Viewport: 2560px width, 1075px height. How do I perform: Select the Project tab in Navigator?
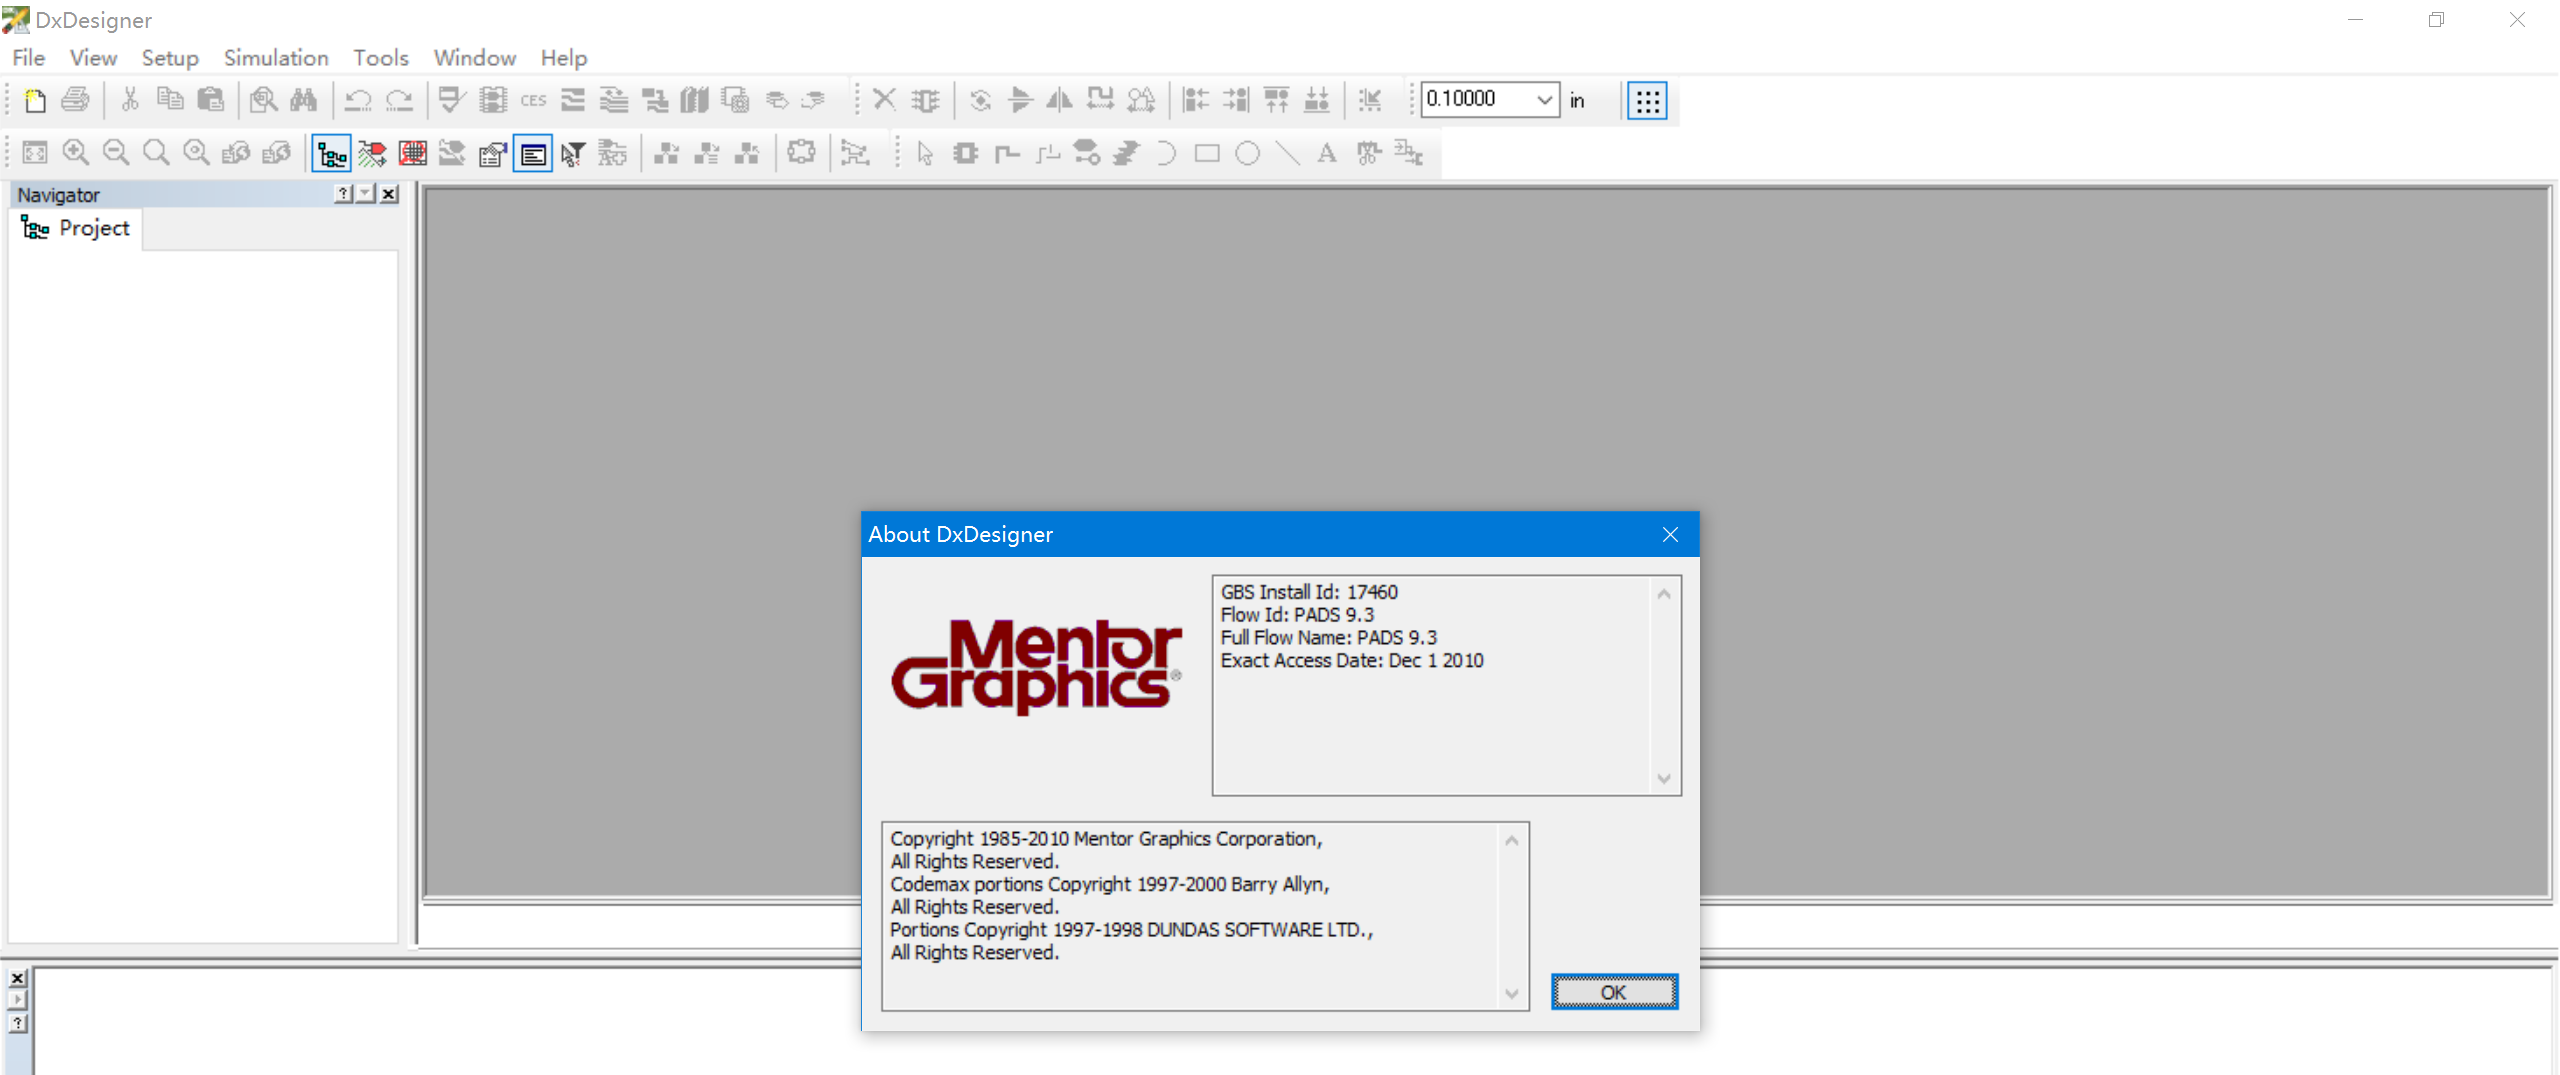coord(76,228)
